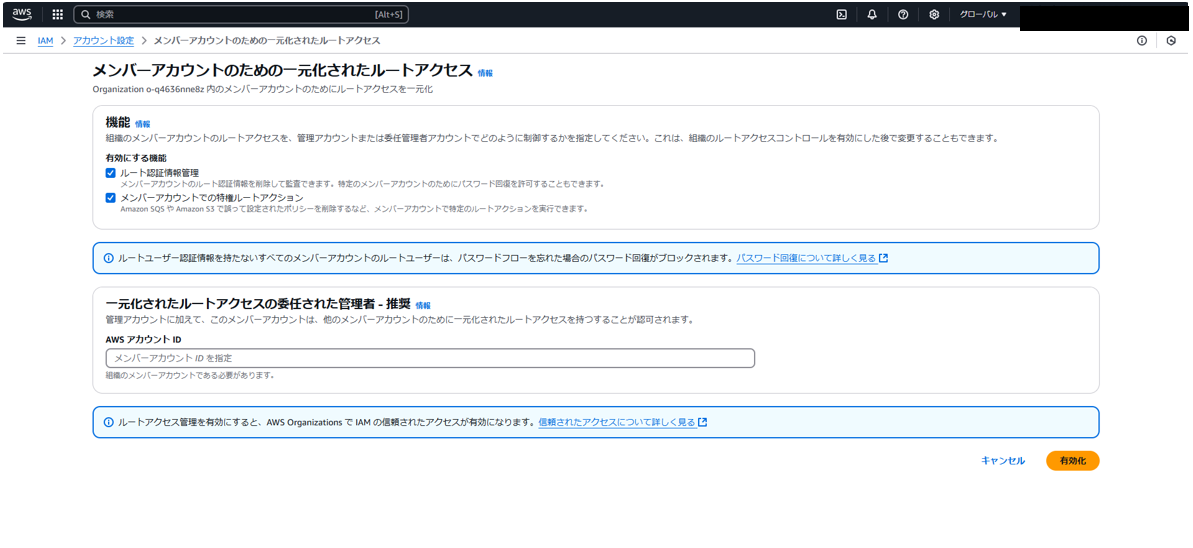Open パスワード回復について詳しく見る link
Viewport: 1193px width, 548px height.
[x=806, y=258]
